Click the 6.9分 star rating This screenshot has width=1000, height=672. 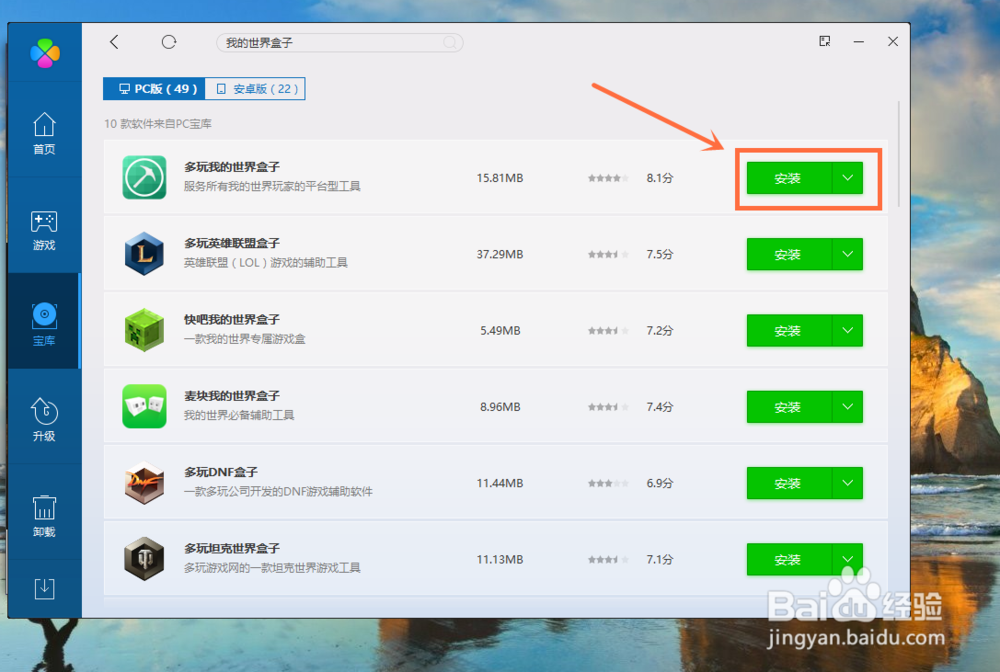pos(608,483)
